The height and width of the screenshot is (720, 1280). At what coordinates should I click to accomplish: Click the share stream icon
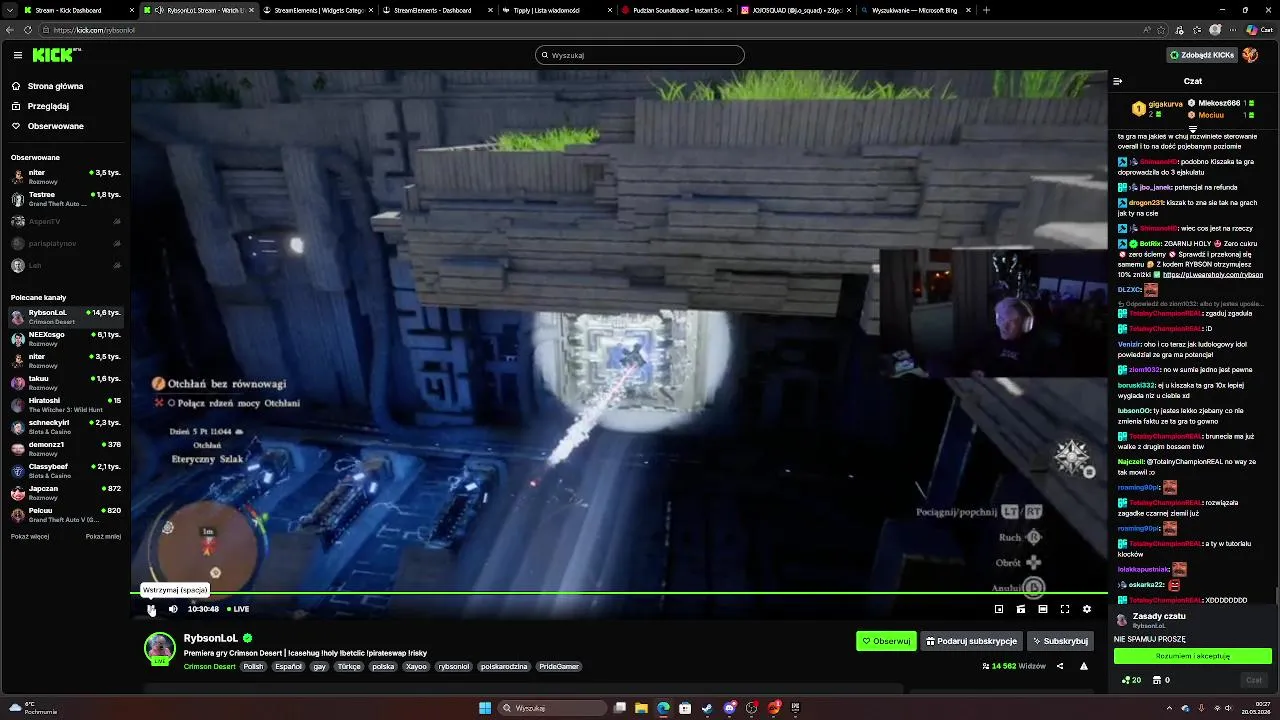click(x=1060, y=666)
